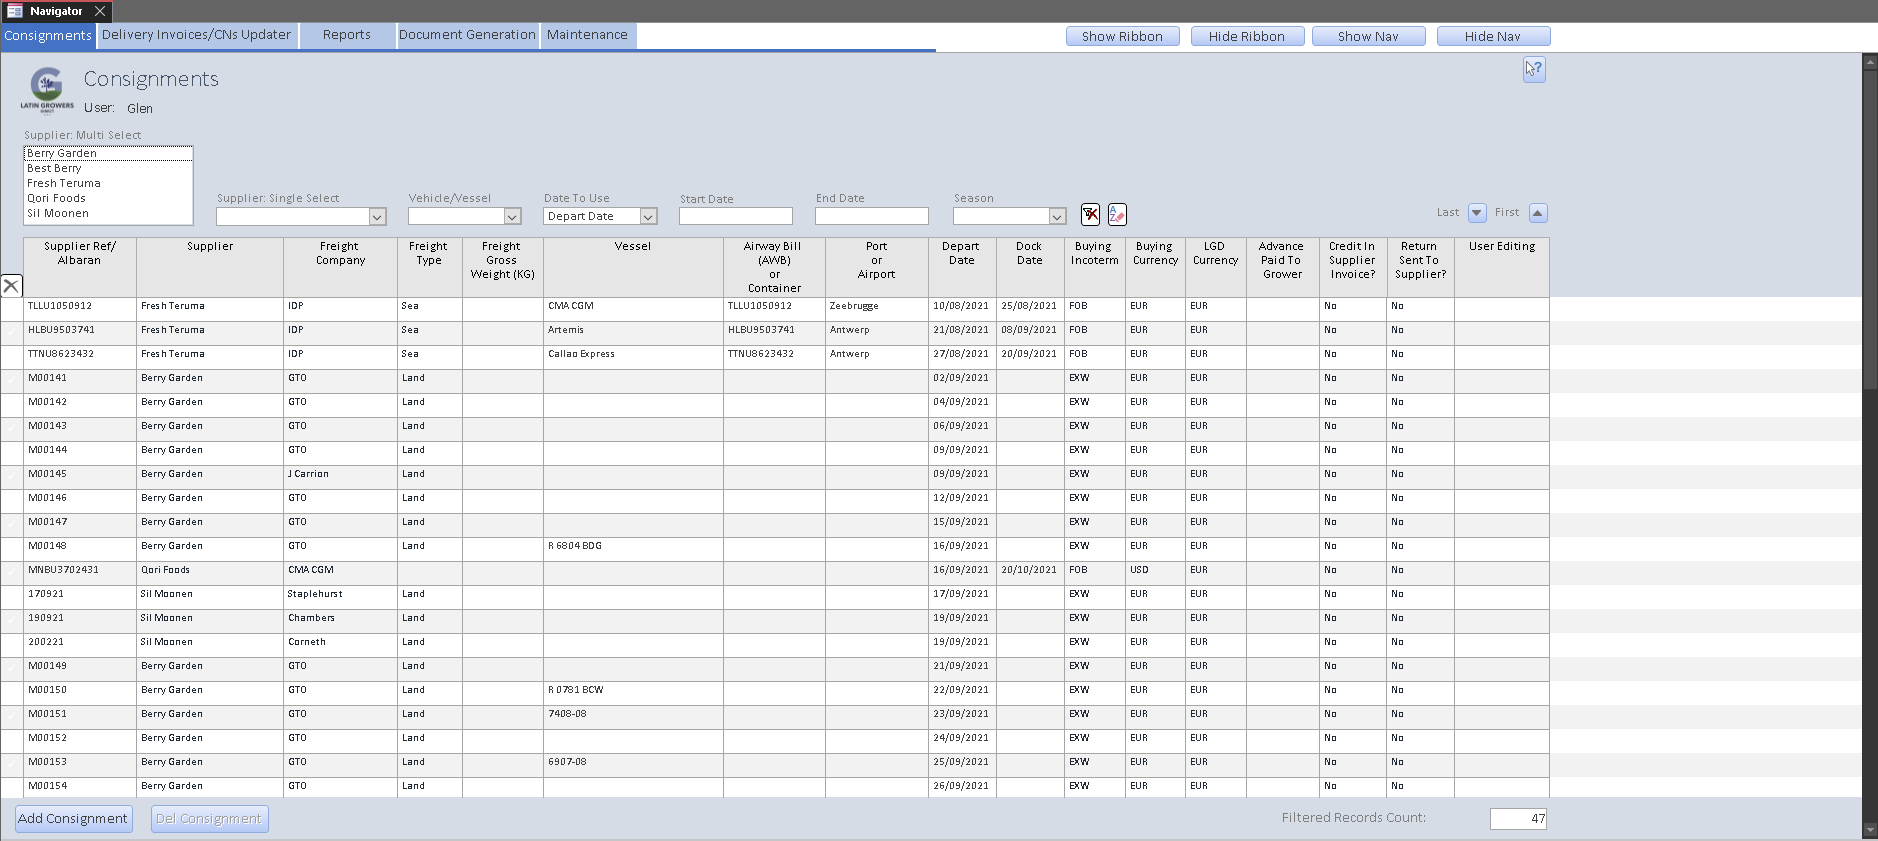
Task: Open the help pointer icon
Action: tap(1534, 70)
